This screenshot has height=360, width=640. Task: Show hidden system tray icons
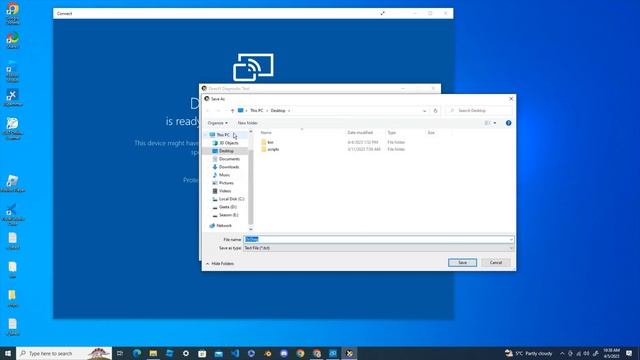click(x=562, y=353)
